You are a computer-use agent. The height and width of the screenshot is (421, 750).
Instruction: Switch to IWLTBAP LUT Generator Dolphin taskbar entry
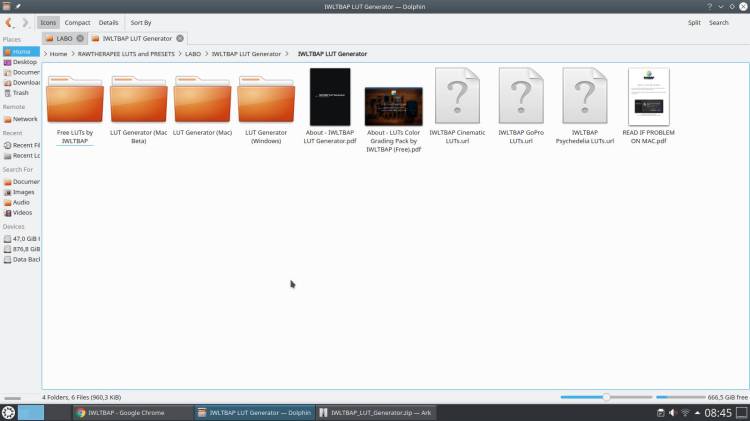click(x=254, y=412)
